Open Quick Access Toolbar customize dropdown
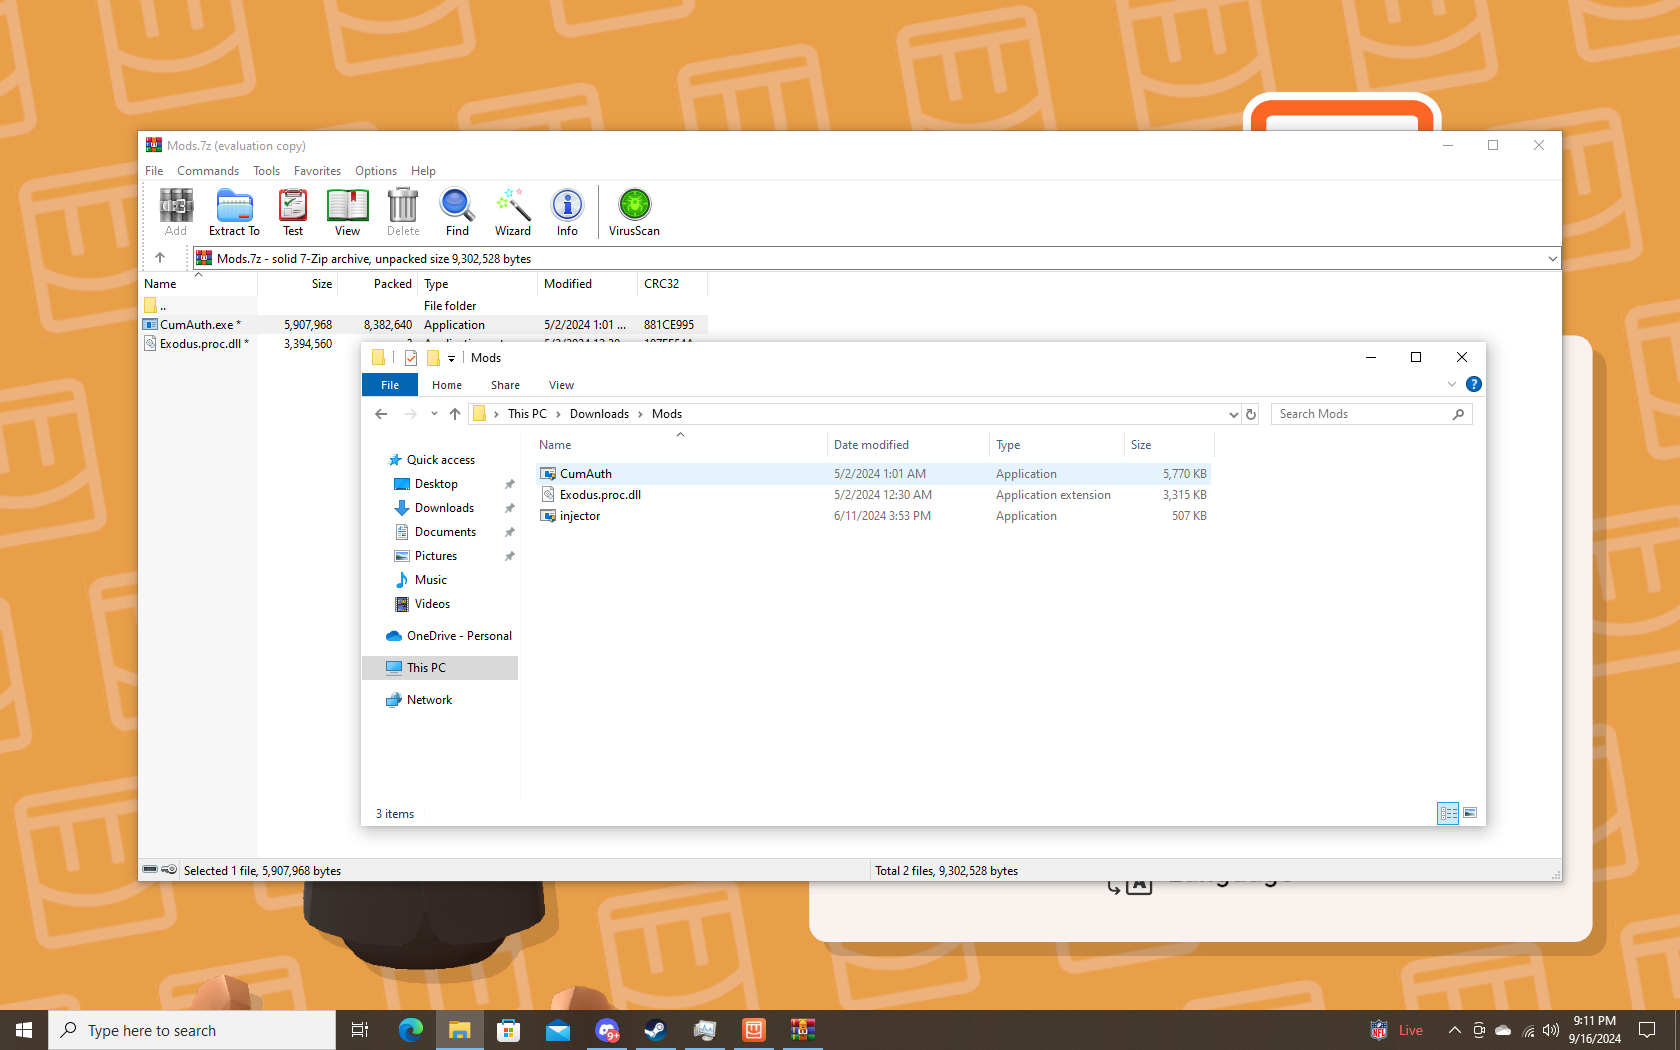 click(x=452, y=358)
